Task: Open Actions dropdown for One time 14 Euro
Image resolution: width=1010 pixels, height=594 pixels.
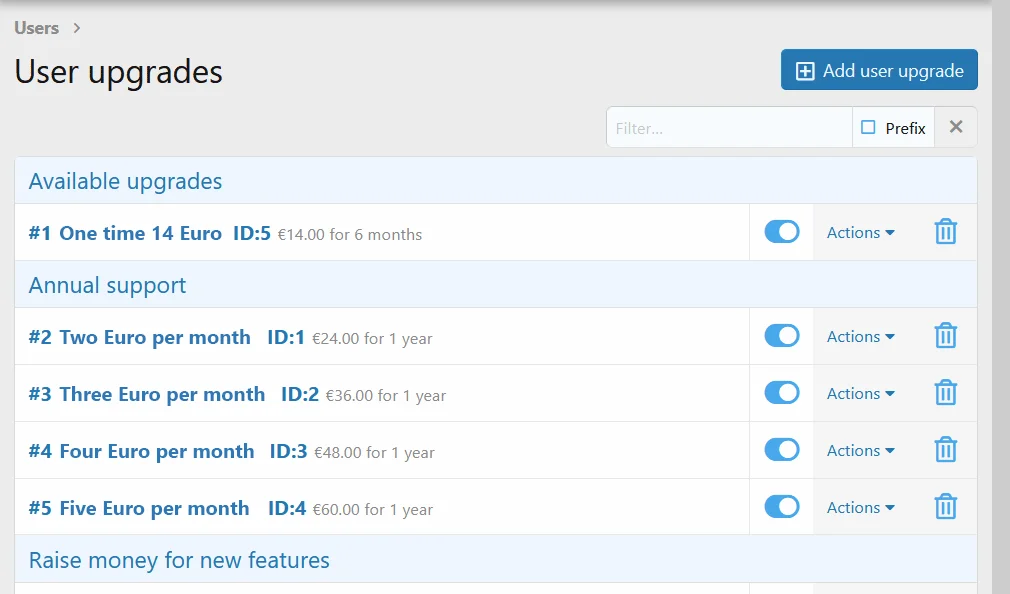Action: [x=861, y=233]
